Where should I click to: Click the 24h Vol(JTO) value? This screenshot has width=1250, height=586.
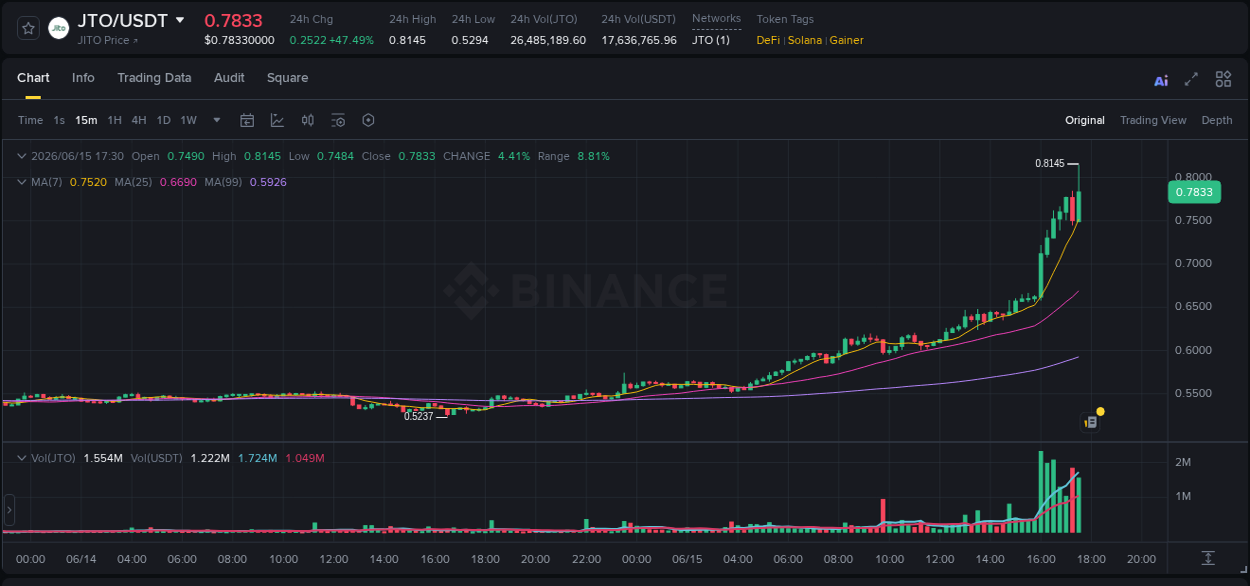[548, 41]
